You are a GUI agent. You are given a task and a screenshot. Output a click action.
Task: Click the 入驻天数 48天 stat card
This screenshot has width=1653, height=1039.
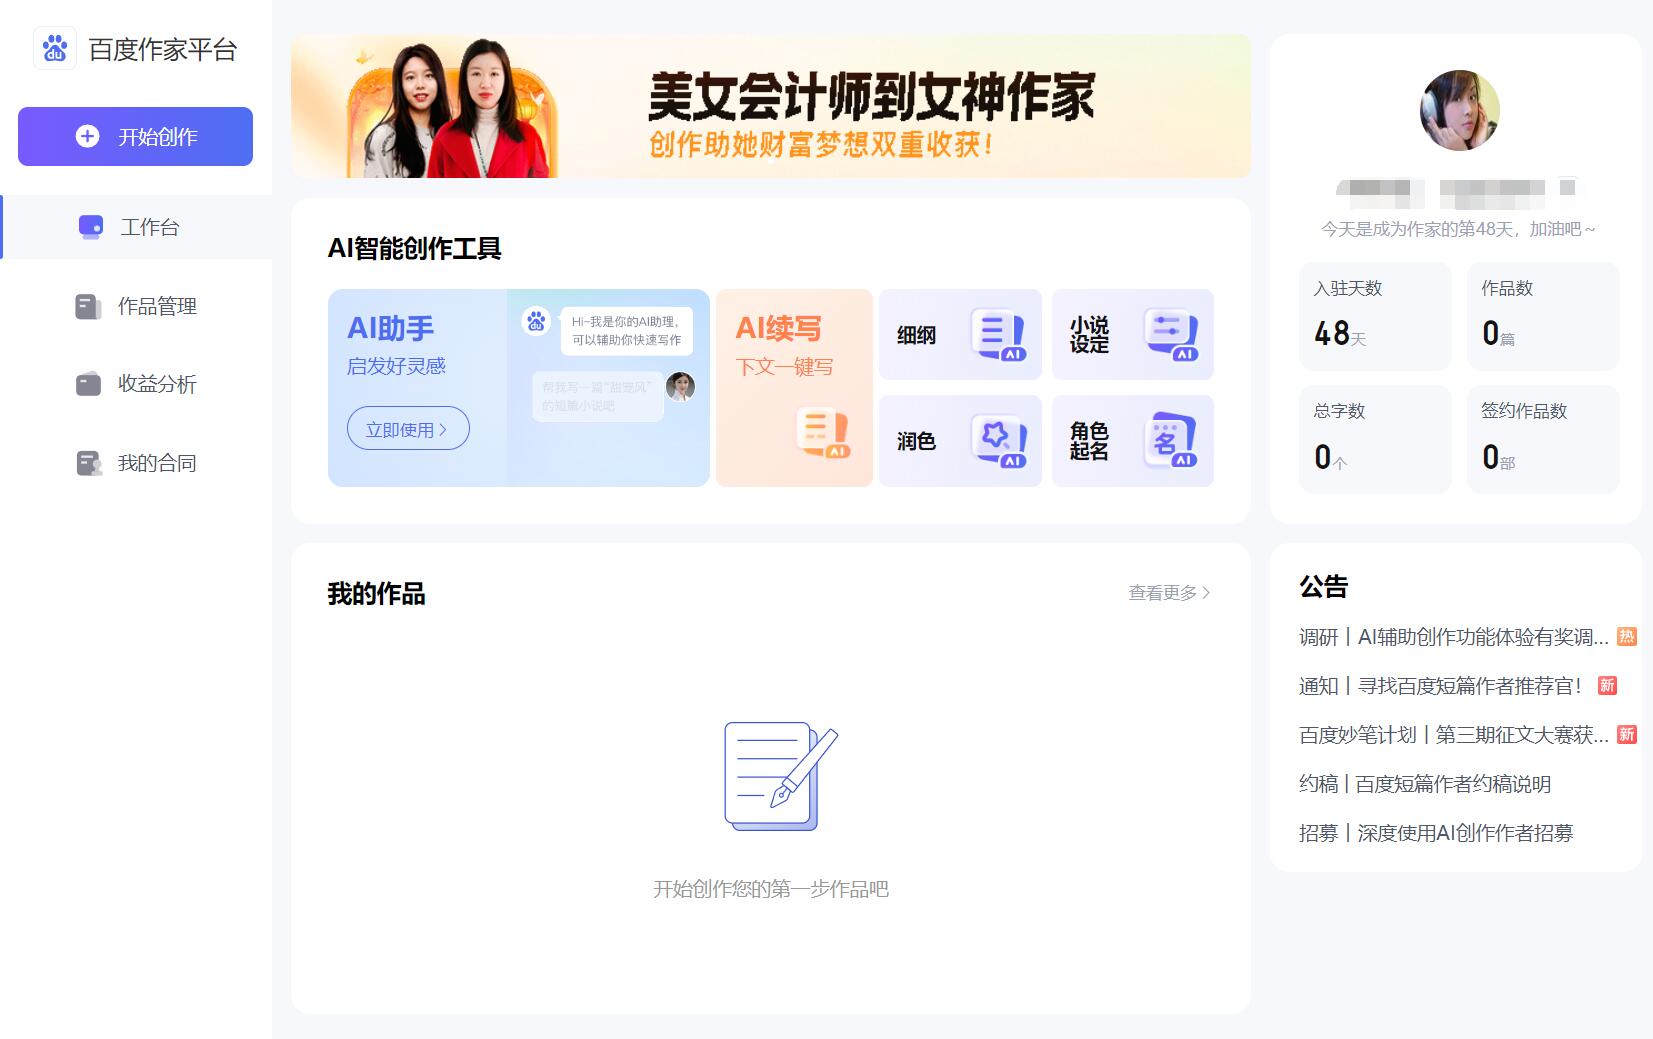[1375, 316]
